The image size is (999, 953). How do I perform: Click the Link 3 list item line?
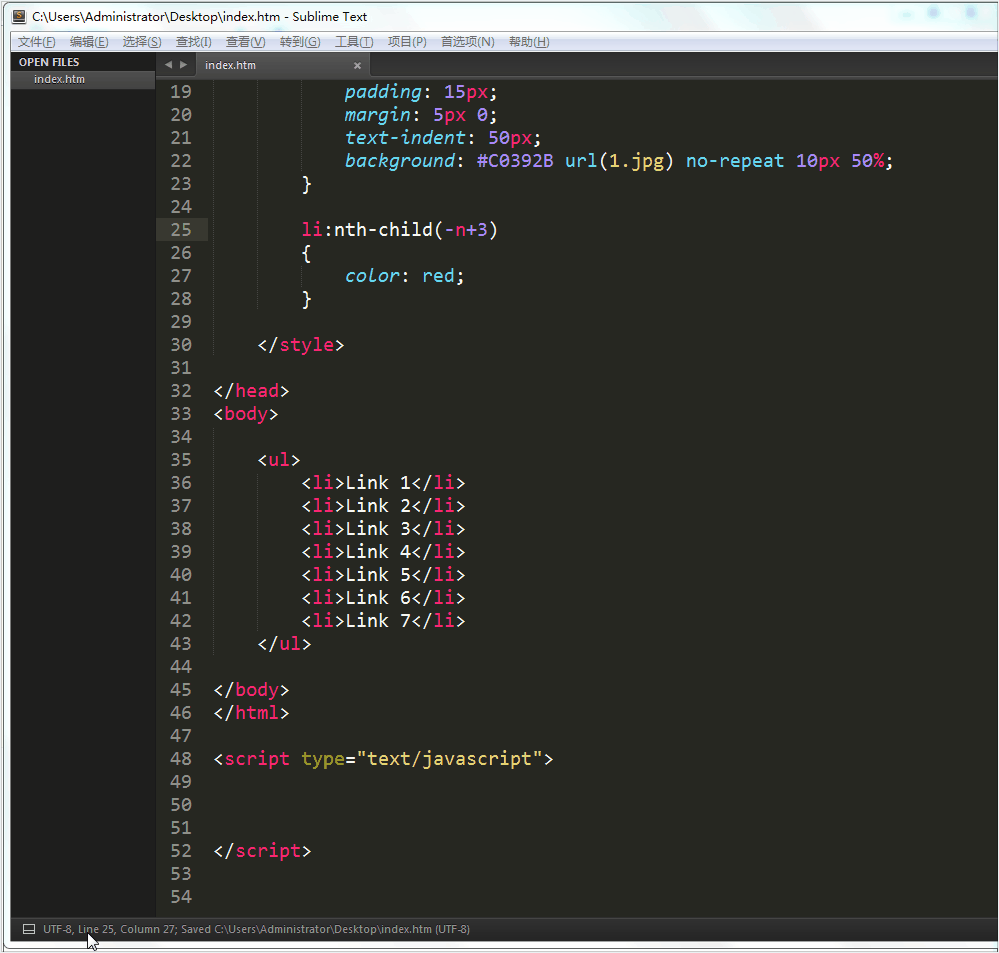pyautogui.click(x=384, y=529)
